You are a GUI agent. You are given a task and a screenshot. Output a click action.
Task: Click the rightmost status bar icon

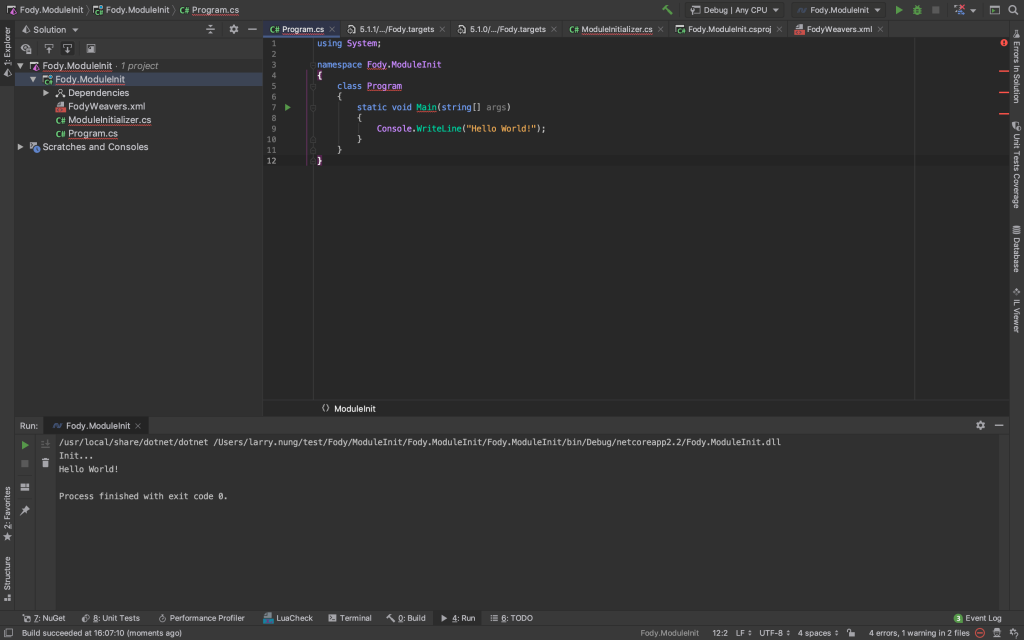(x=1013, y=633)
